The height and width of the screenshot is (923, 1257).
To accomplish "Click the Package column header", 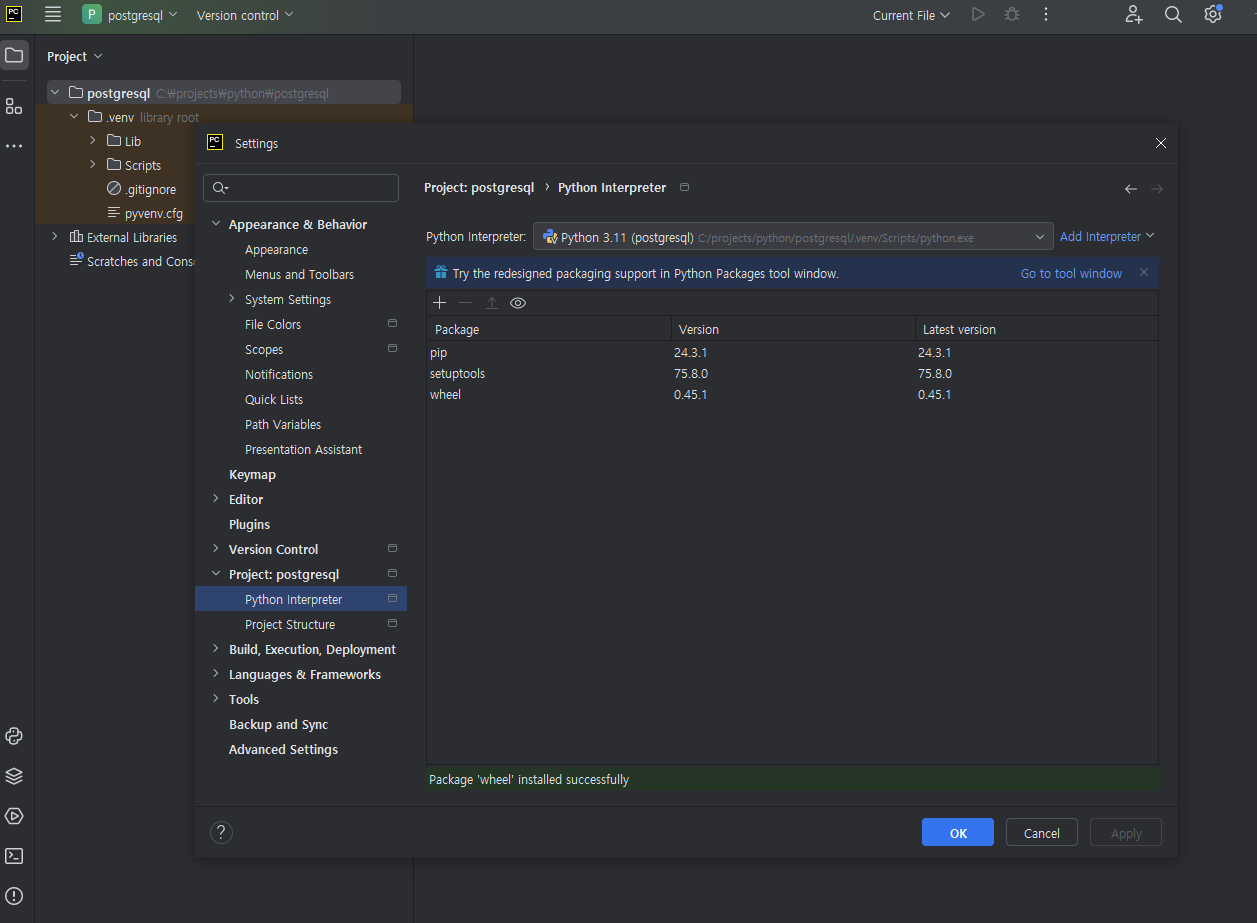I will coord(549,329).
